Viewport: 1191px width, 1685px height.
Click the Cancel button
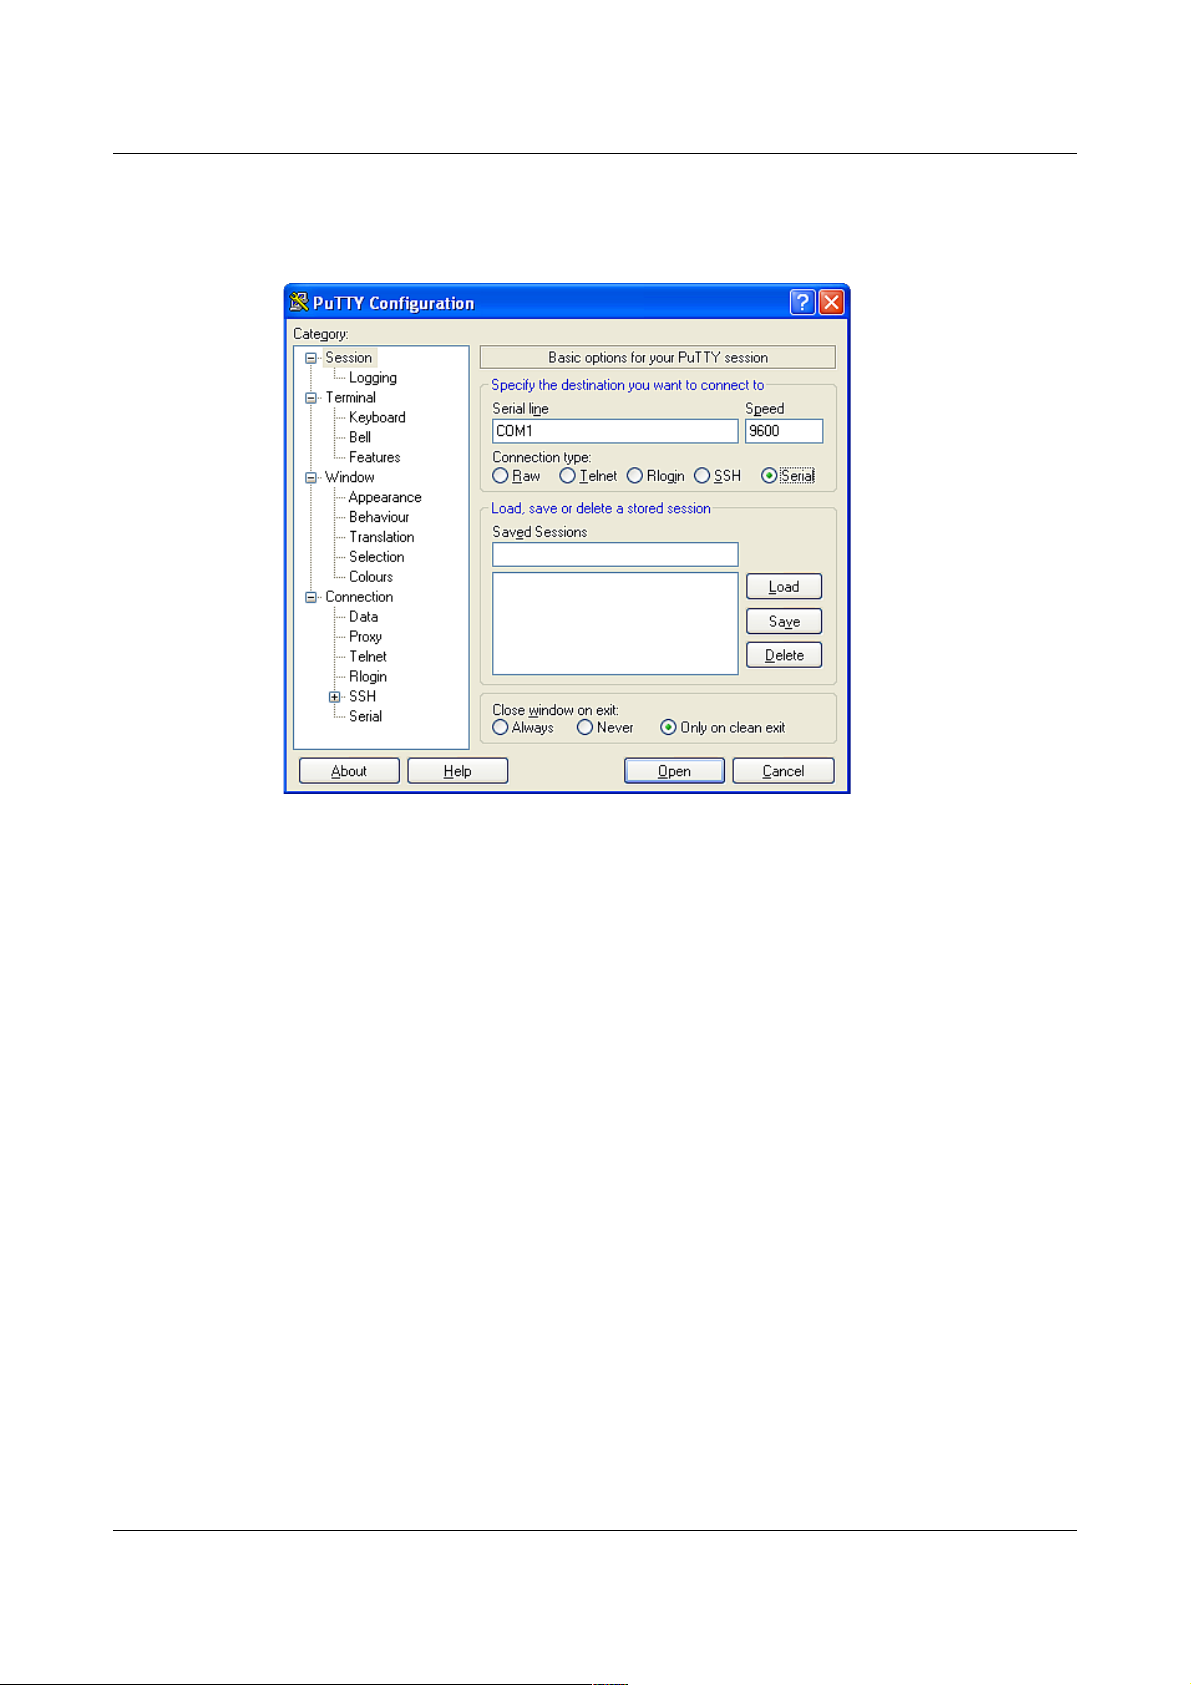pyautogui.click(x=783, y=771)
